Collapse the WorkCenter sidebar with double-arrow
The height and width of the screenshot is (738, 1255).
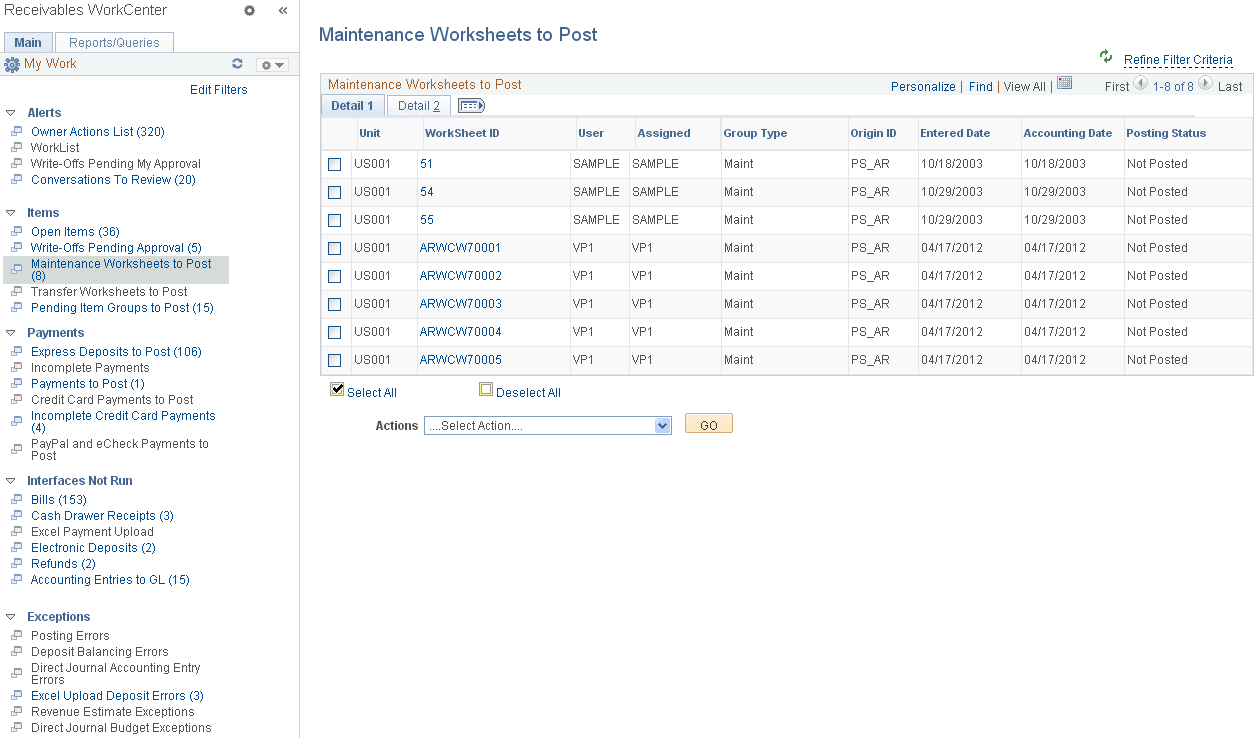point(282,10)
